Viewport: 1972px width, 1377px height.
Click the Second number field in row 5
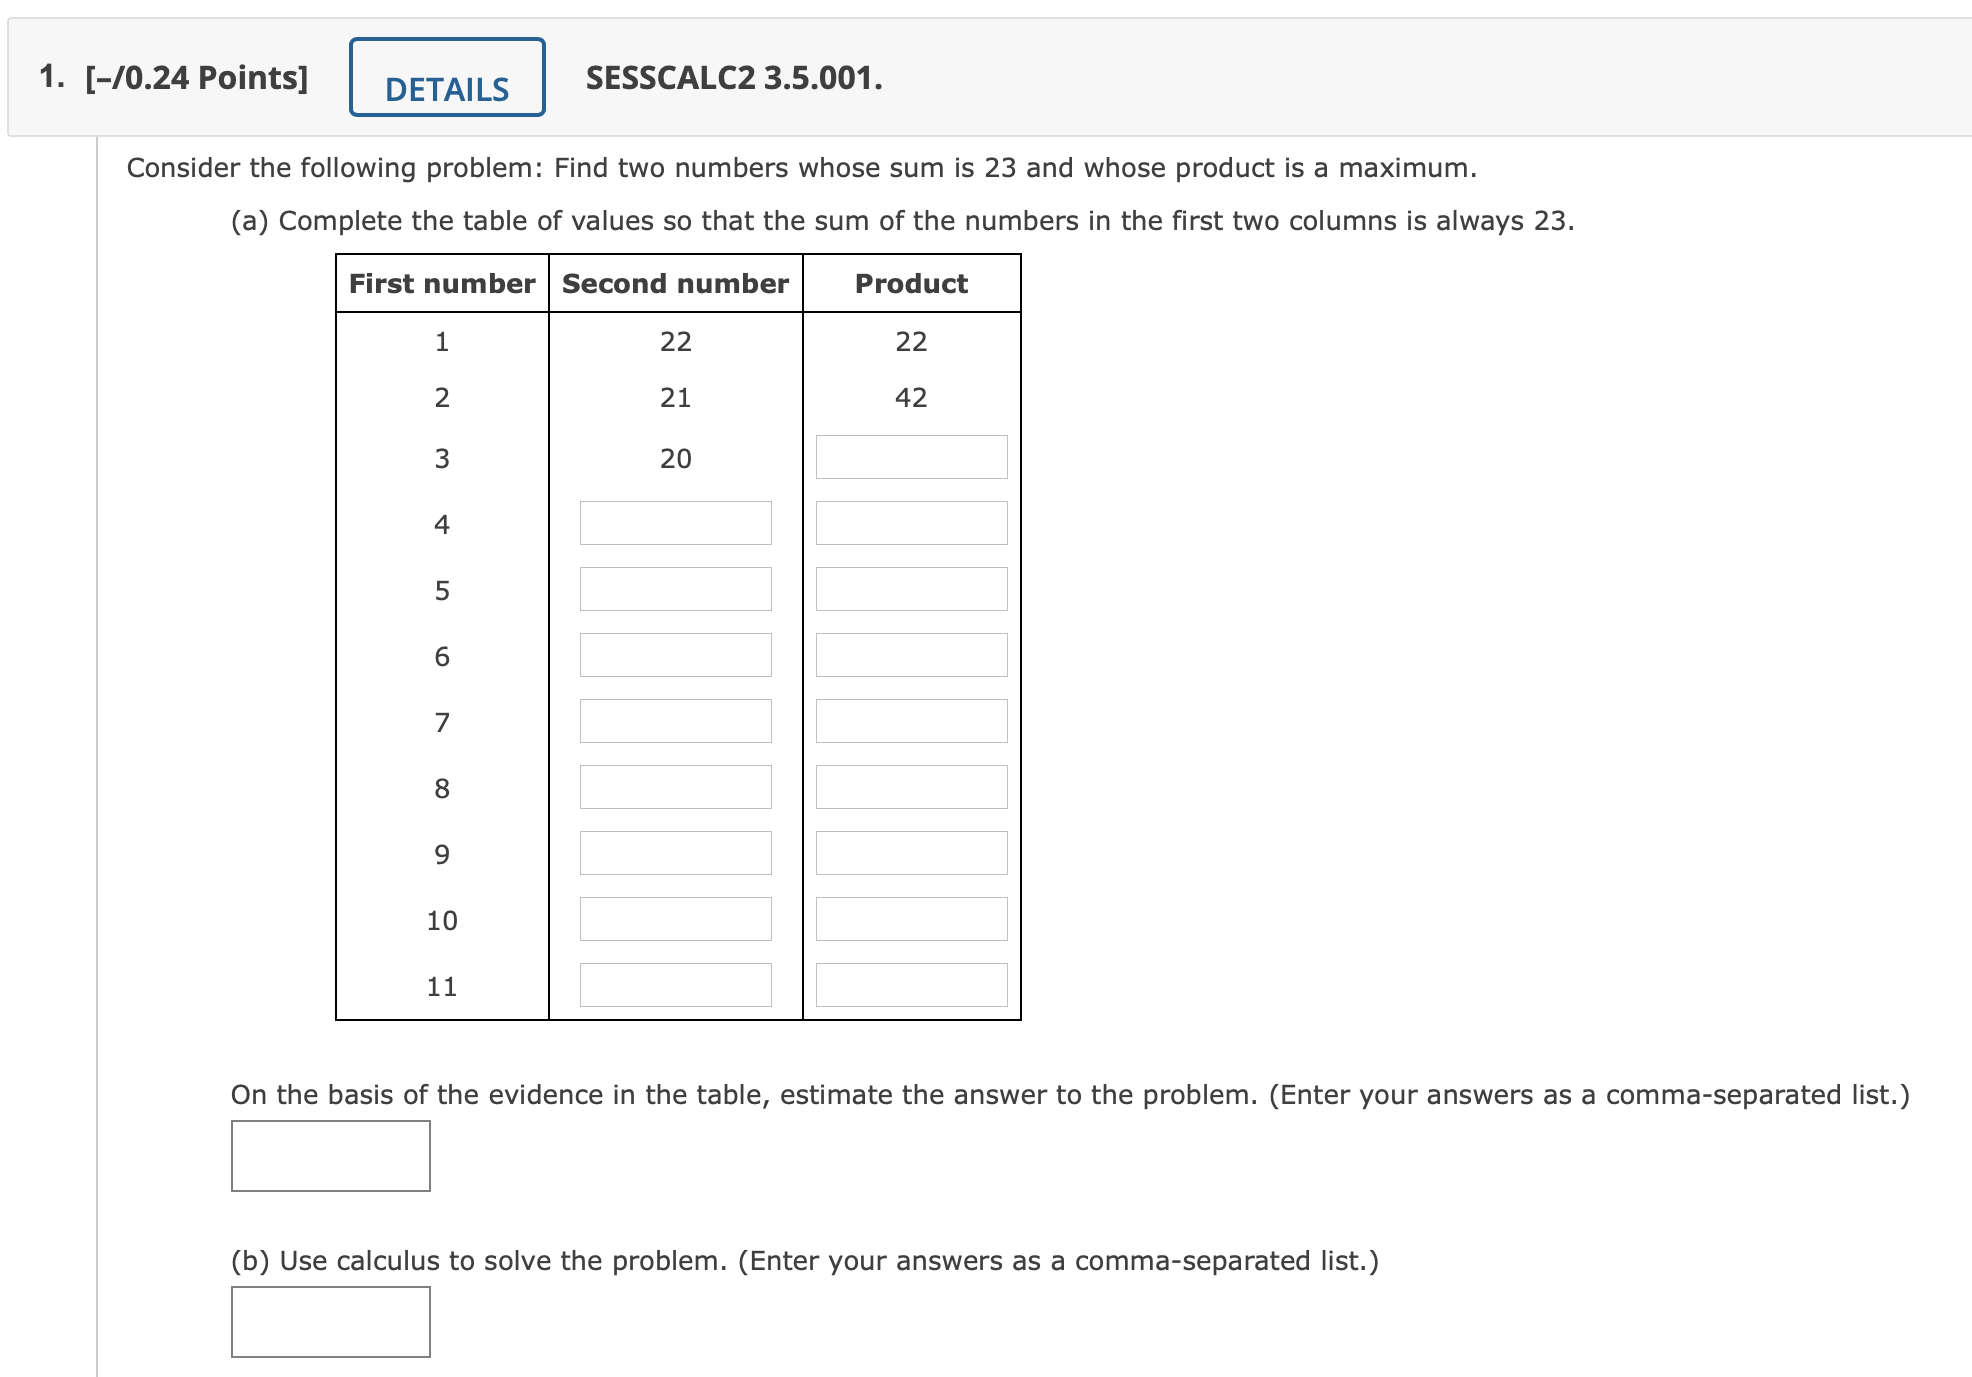(x=676, y=589)
